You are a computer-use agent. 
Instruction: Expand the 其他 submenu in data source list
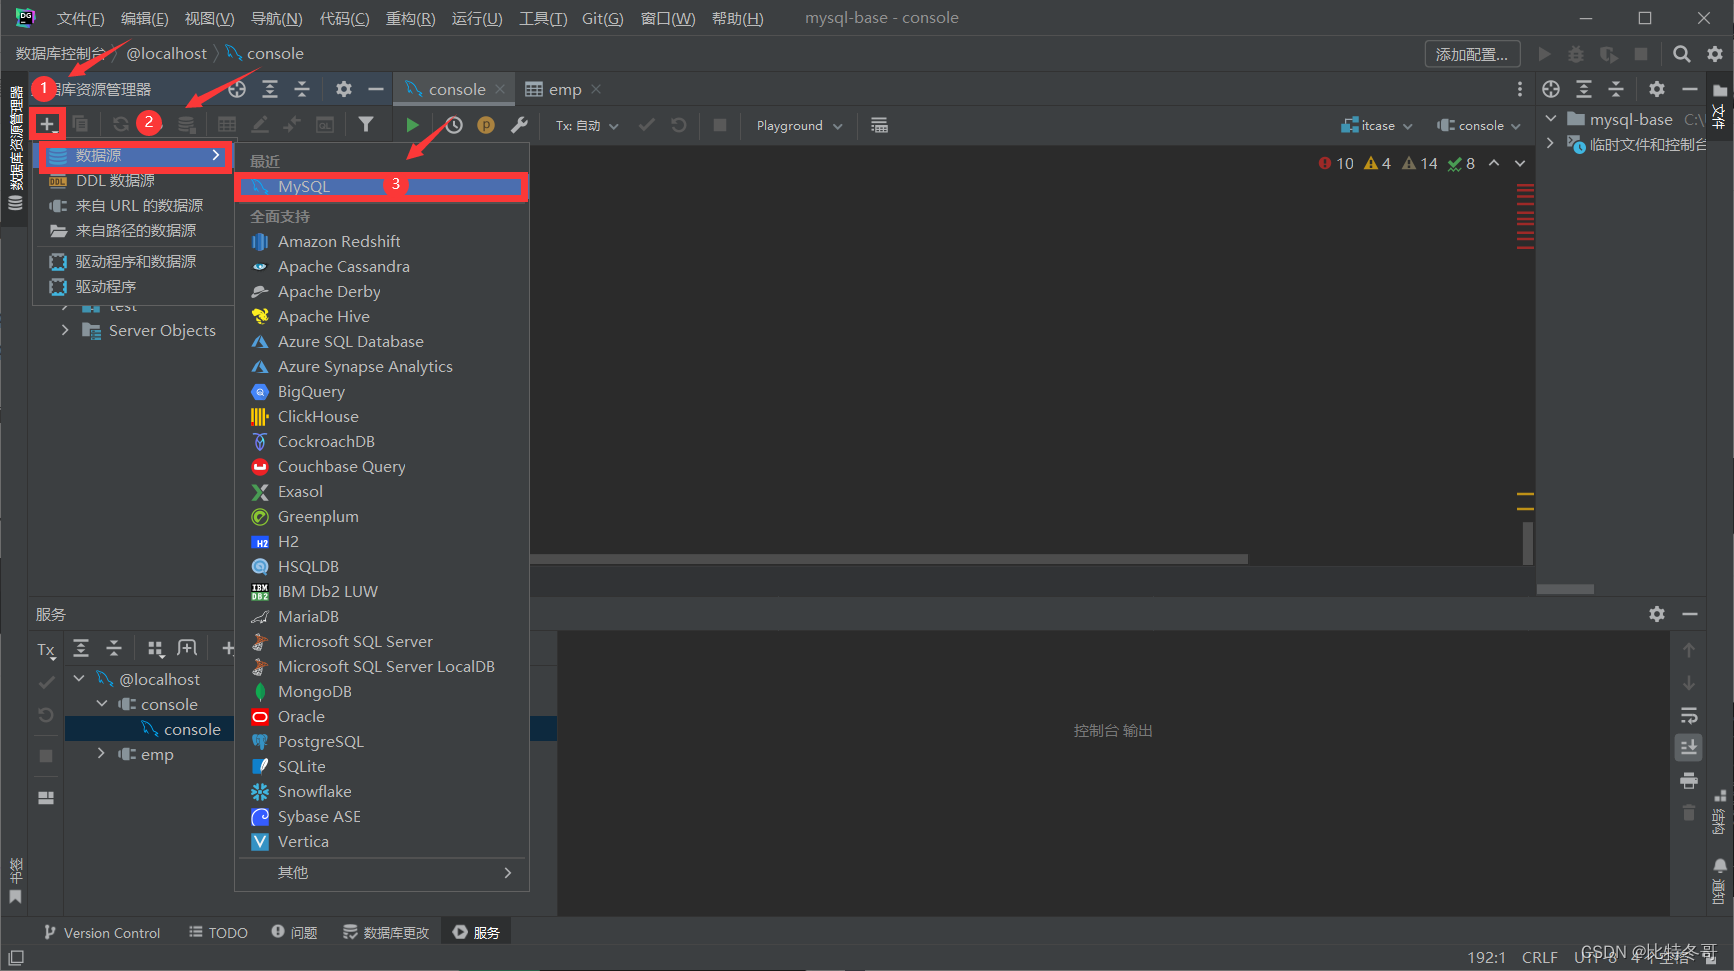[x=382, y=873]
